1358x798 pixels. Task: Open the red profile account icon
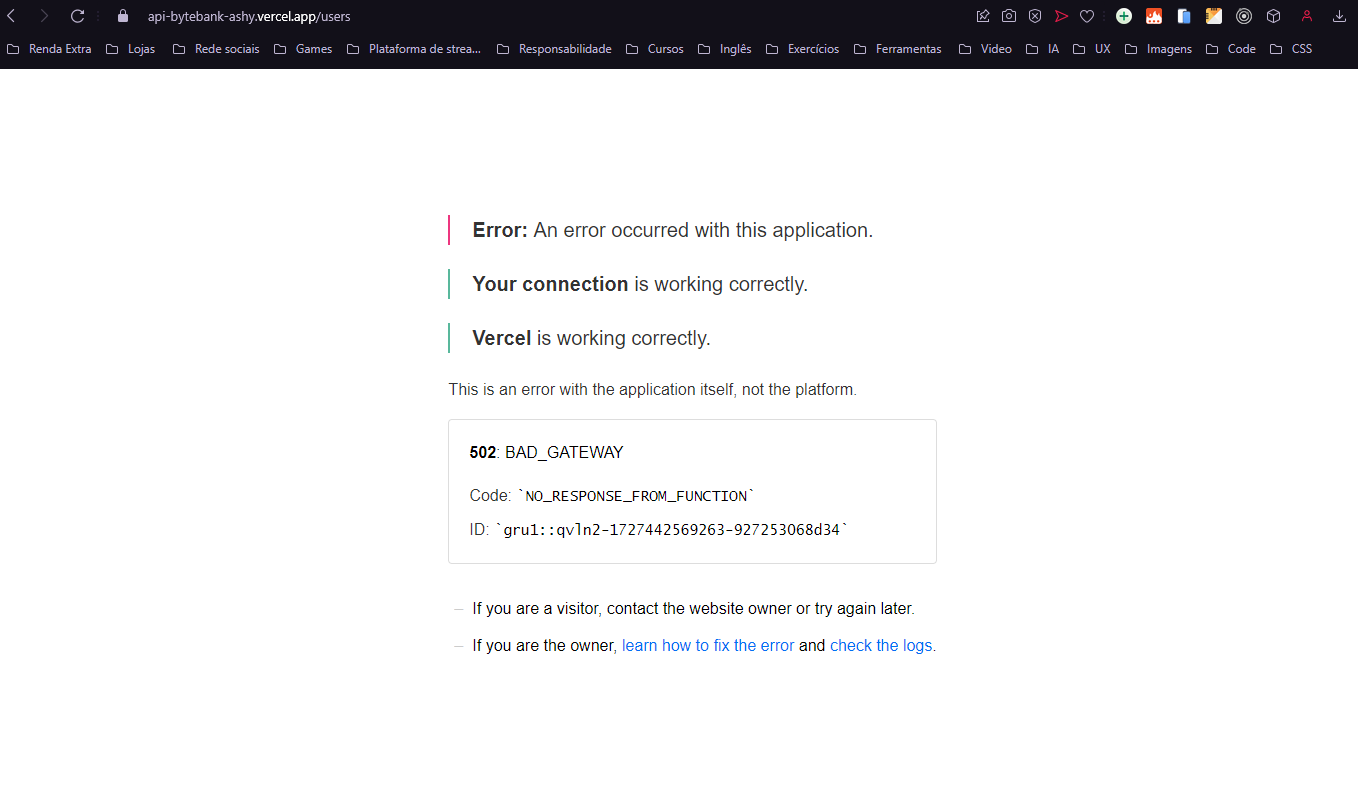[x=1306, y=16]
